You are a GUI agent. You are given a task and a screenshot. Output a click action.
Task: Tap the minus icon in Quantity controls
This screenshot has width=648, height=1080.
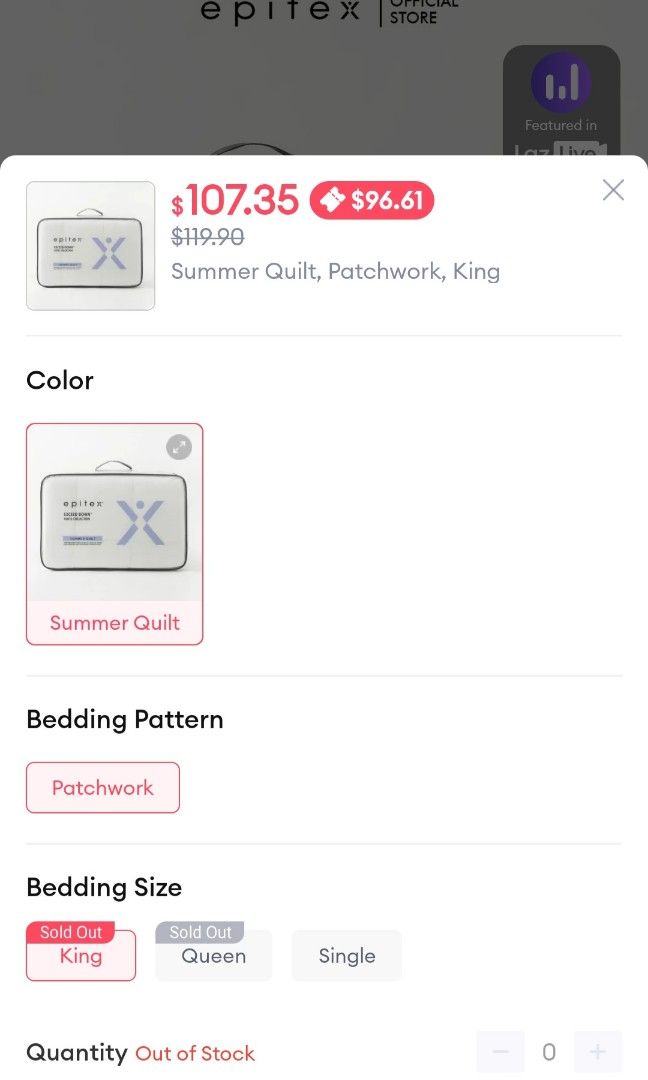click(500, 1052)
